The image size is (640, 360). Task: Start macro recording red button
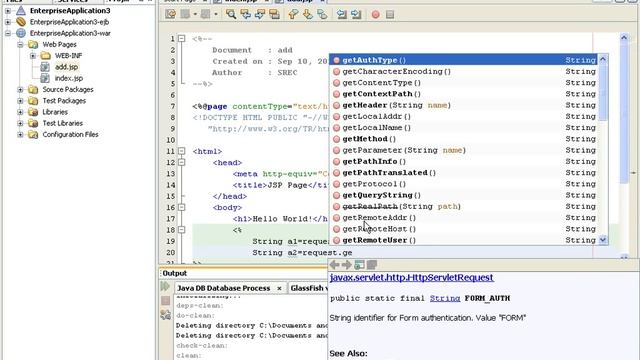click(376, 15)
